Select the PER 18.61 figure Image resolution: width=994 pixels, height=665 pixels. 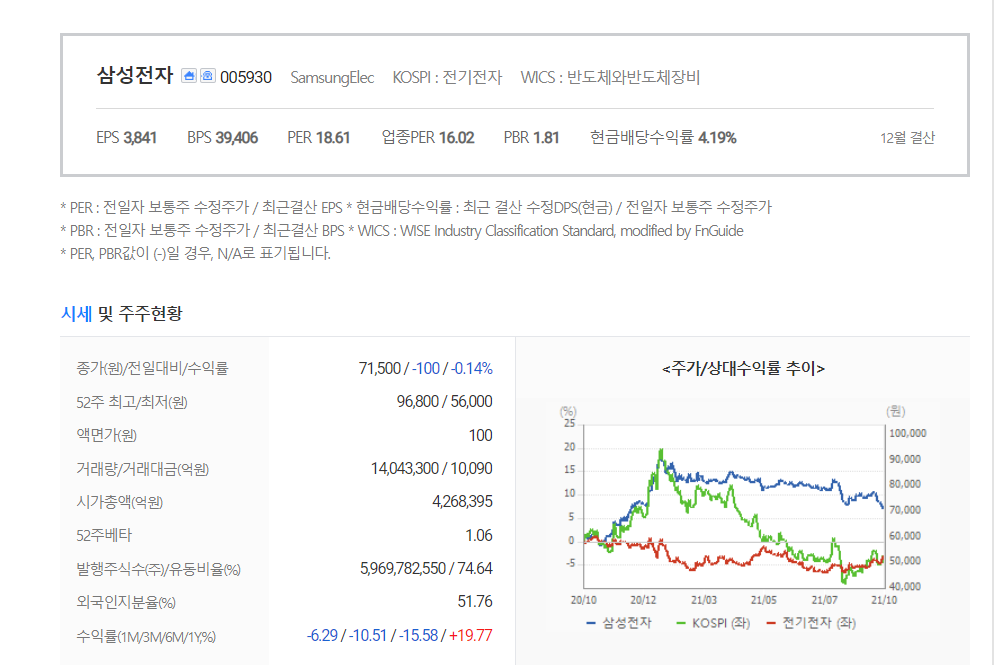319,138
